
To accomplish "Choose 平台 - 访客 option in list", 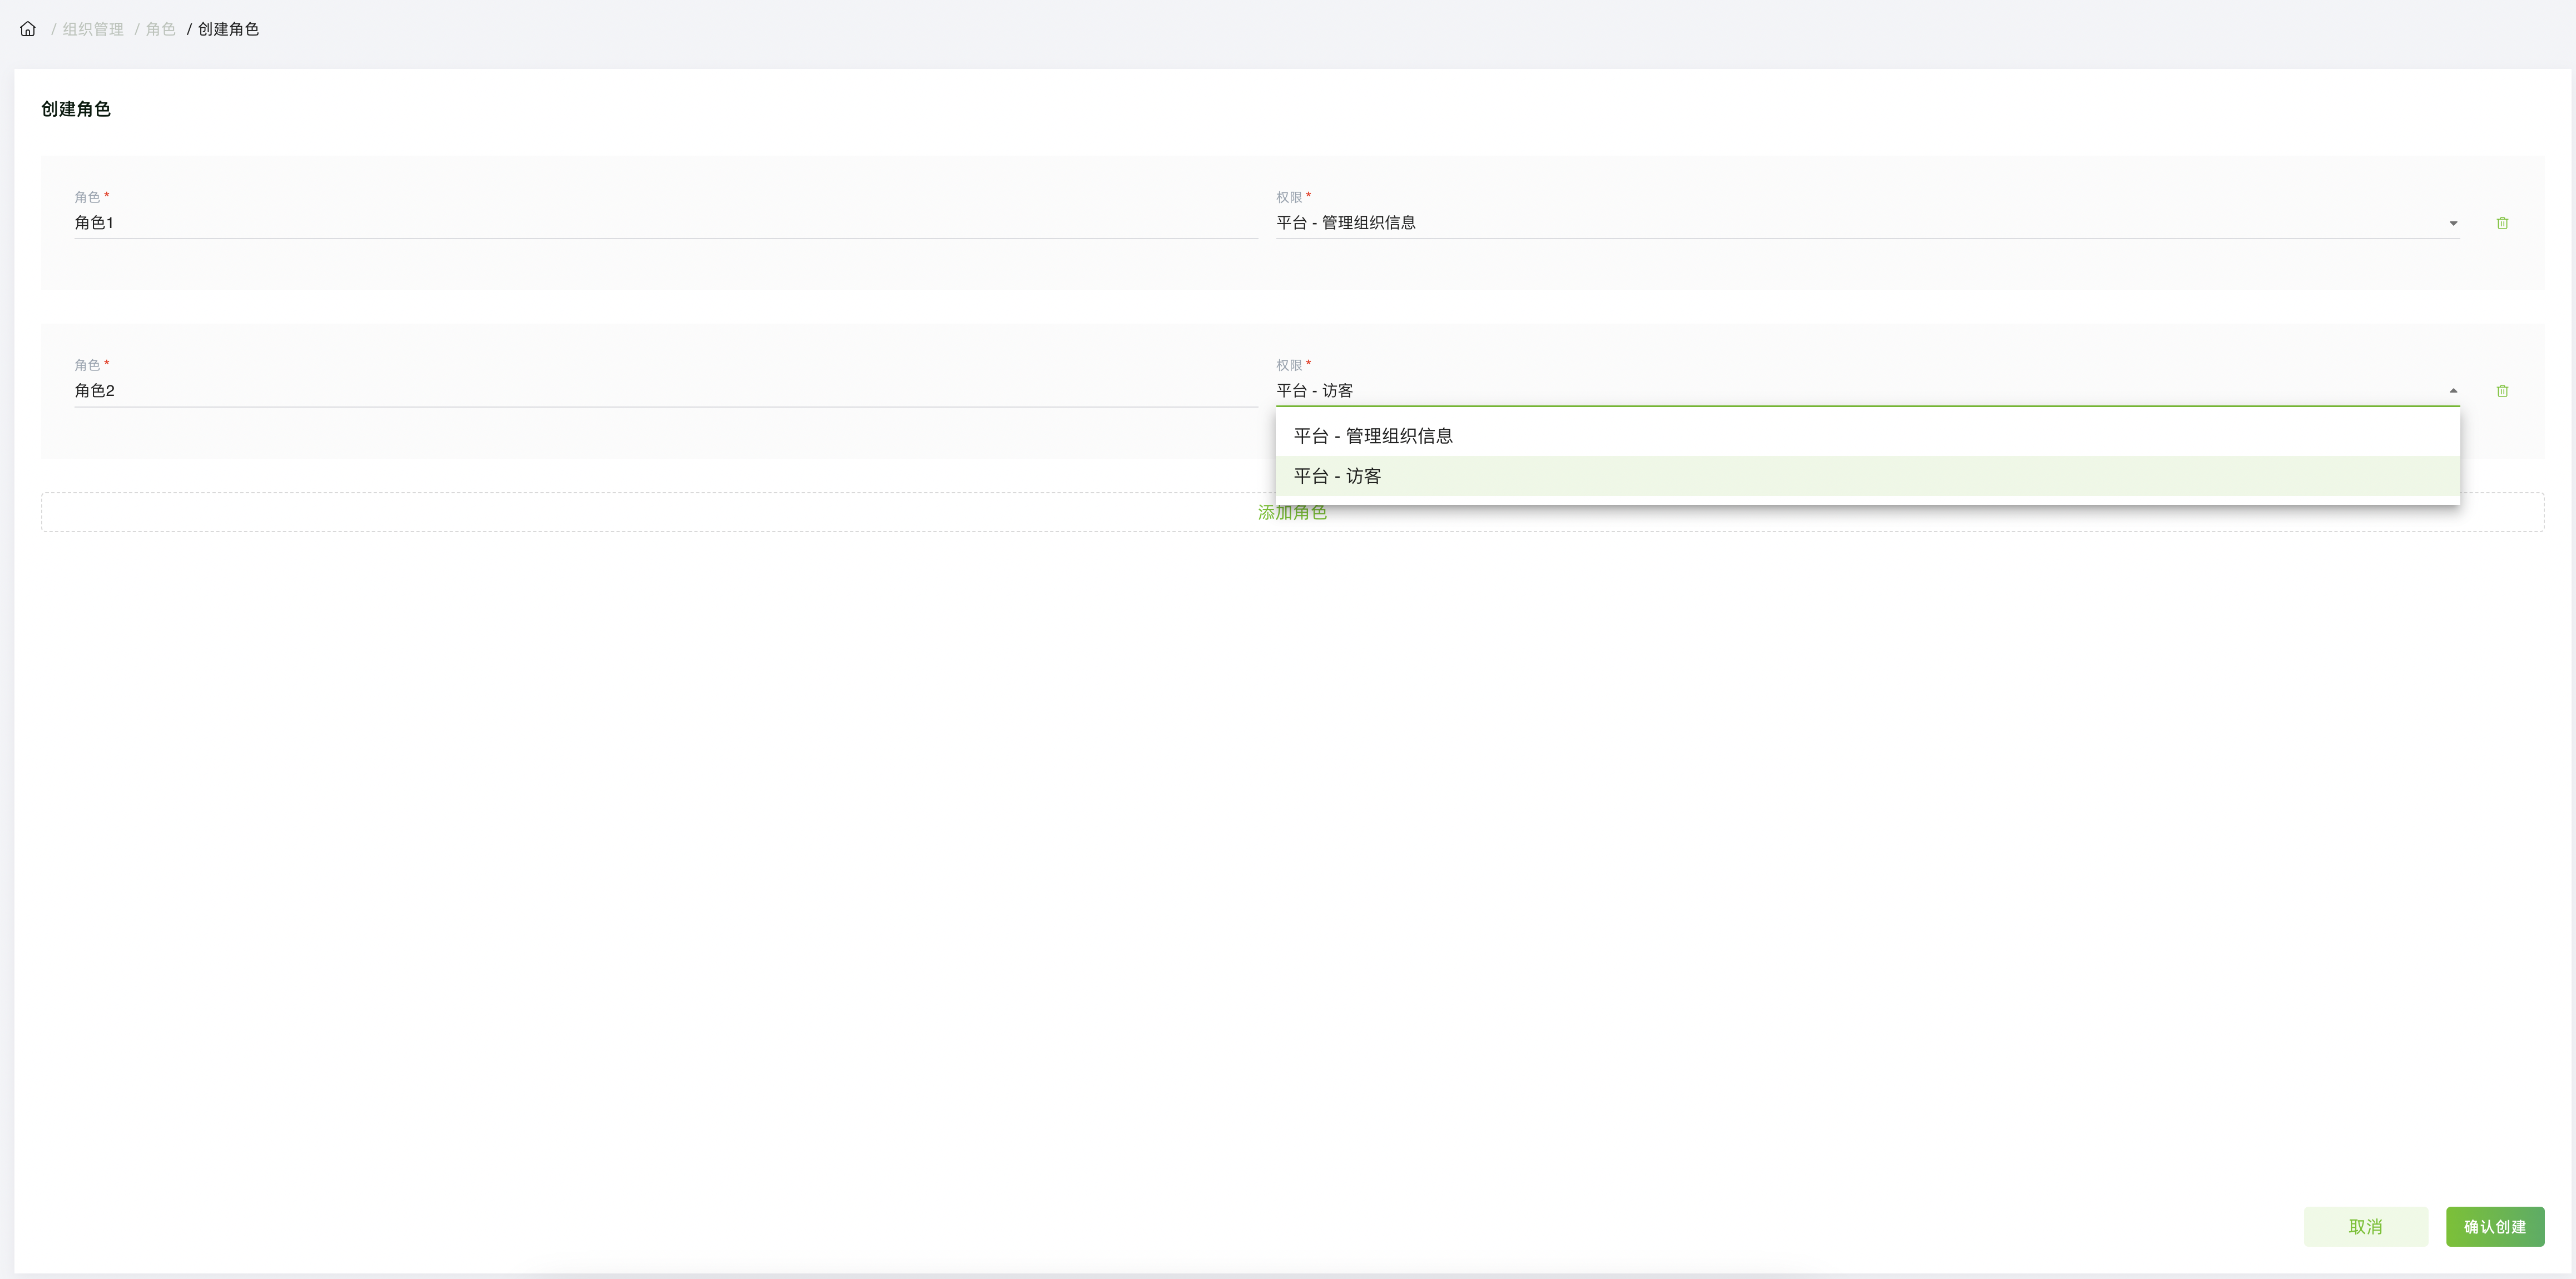I will point(1867,476).
